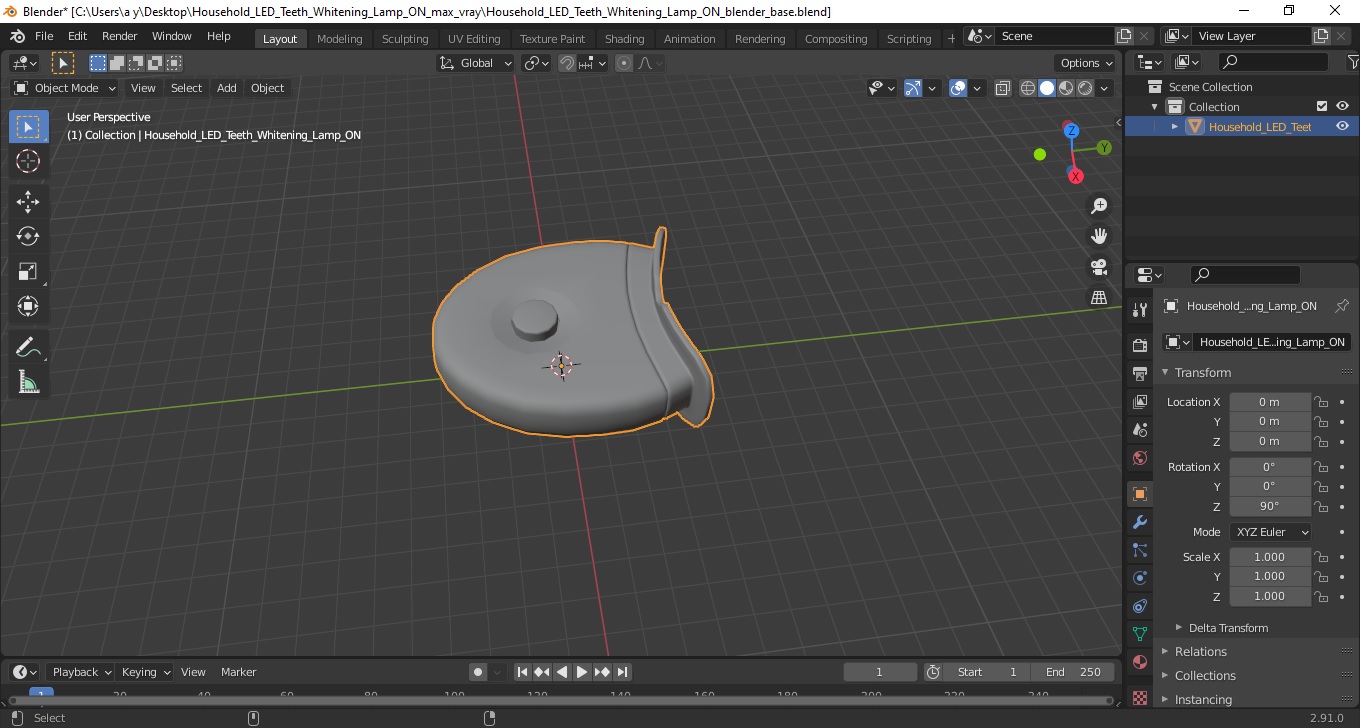
Task: Activate the Transform tool
Action: pyautogui.click(x=28, y=306)
